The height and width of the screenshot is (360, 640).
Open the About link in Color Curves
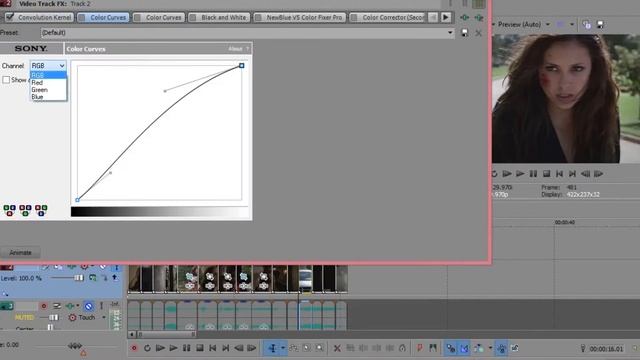click(235, 49)
